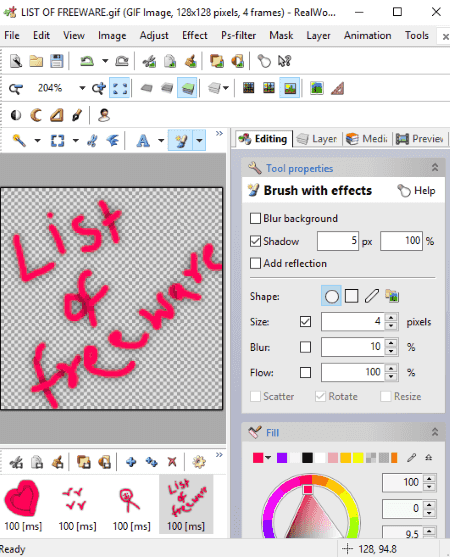The width and height of the screenshot is (450, 557).
Task: Click the redo icon
Action: [122, 61]
